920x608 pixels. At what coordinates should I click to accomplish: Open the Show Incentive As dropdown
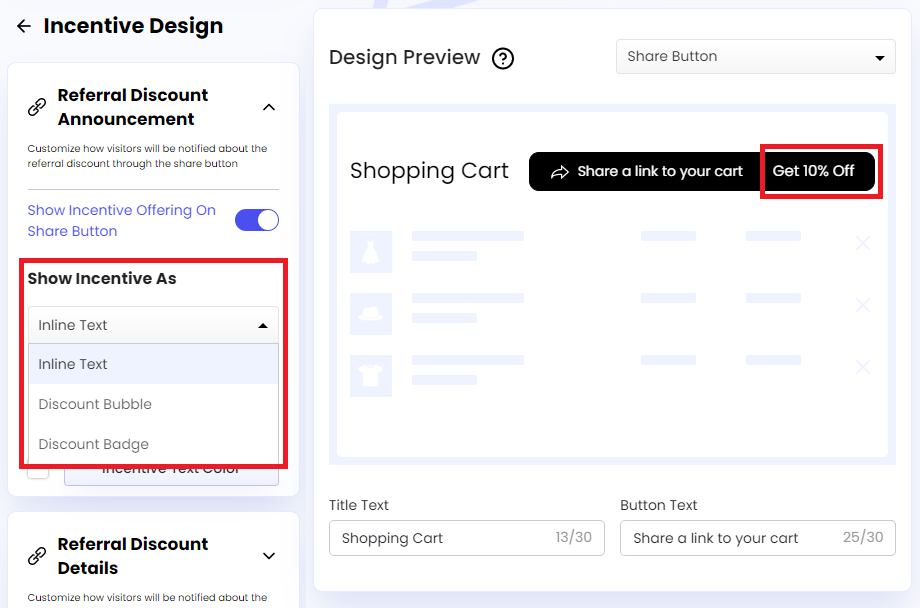click(x=152, y=325)
